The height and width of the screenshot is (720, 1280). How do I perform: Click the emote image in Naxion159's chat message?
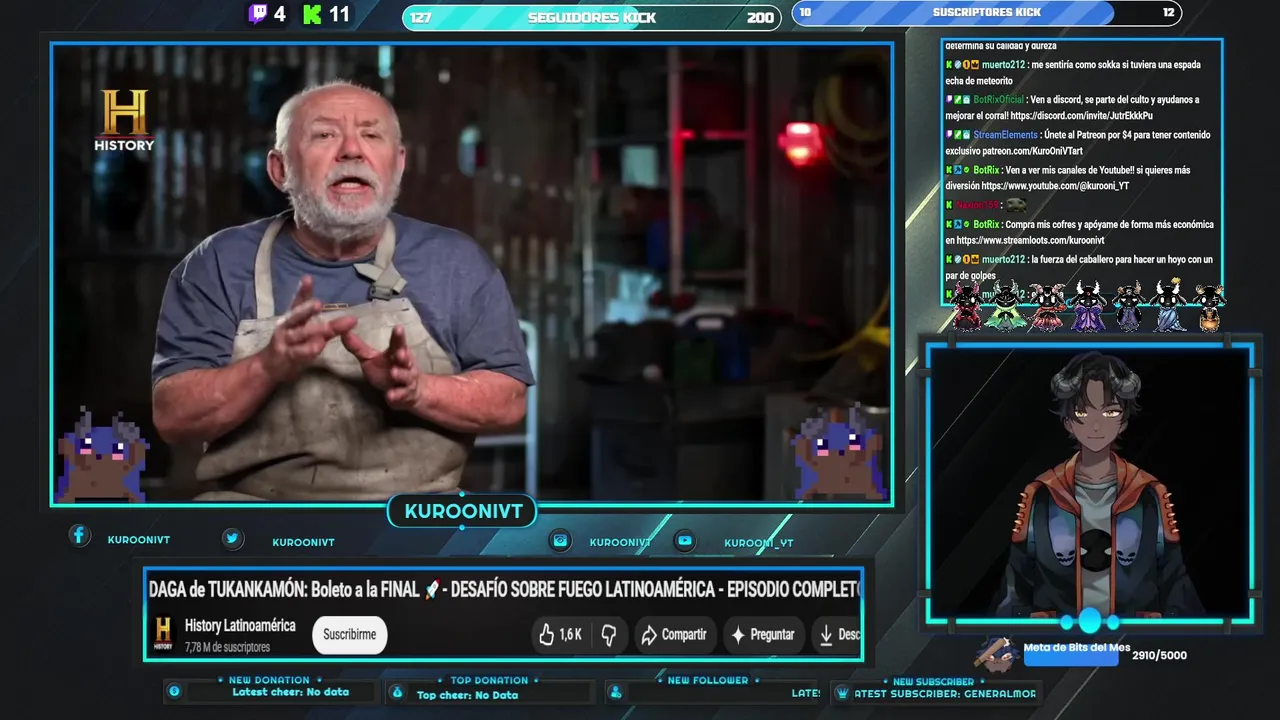click(x=1016, y=205)
